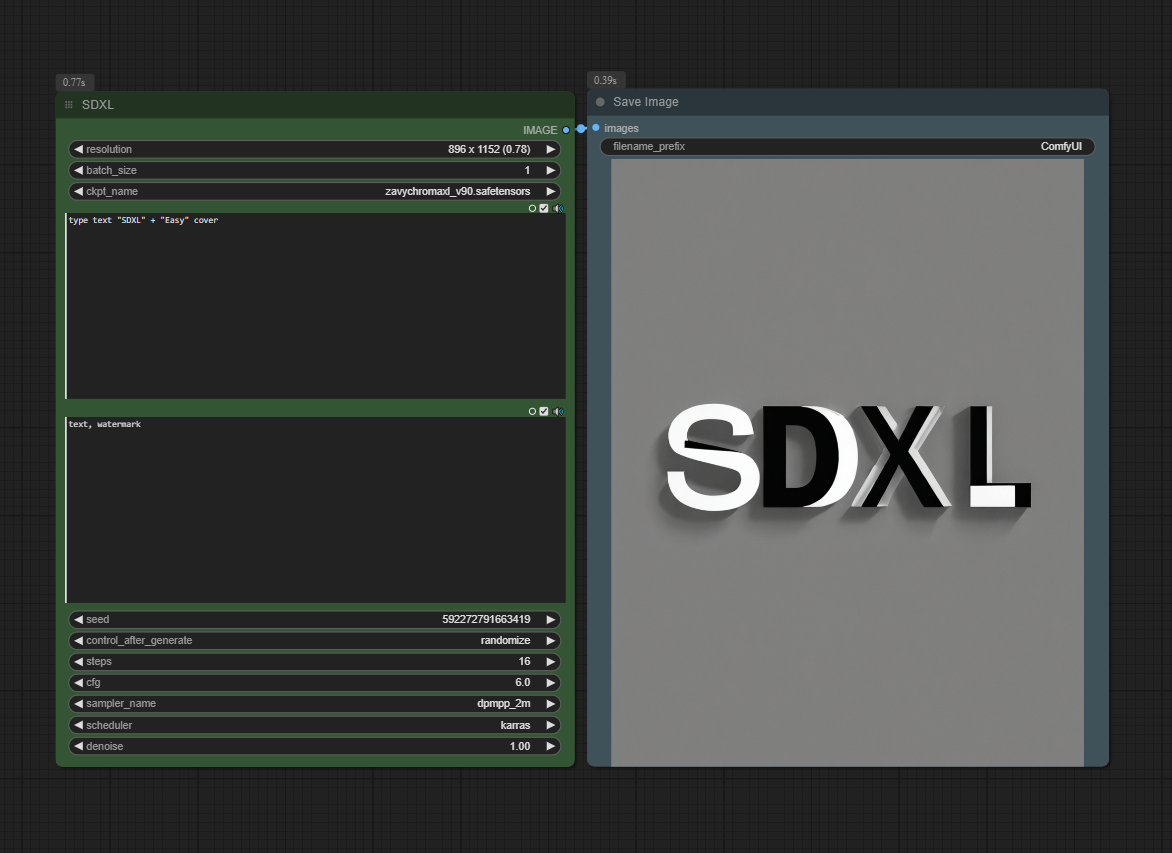Click the scheduler right arrow
This screenshot has height=853, width=1172.
click(x=551, y=725)
